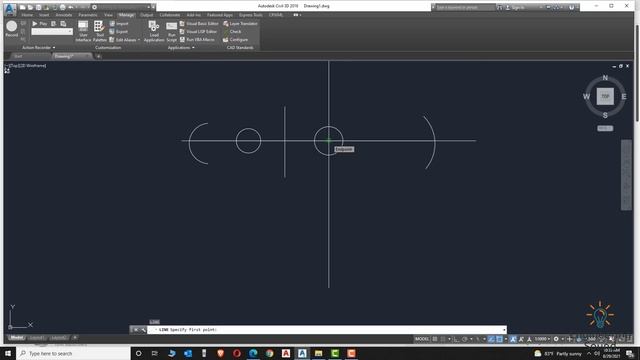The height and width of the screenshot is (360, 640).
Task: Toggle polar tracking in status bar
Action: [x=464, y=339]
